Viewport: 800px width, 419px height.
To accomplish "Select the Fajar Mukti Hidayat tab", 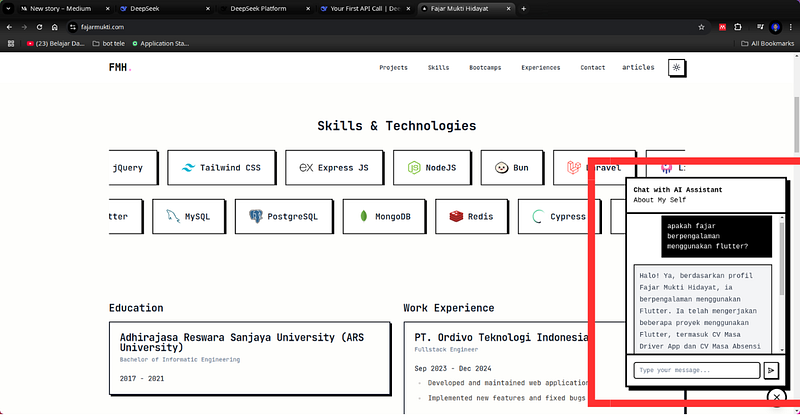I will [459, 9].
